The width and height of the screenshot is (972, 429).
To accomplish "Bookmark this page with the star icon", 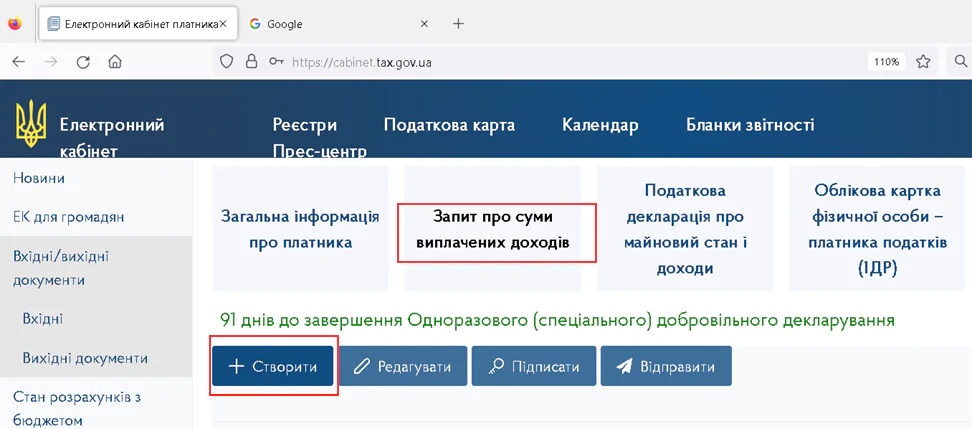I will tap(923, 62).
